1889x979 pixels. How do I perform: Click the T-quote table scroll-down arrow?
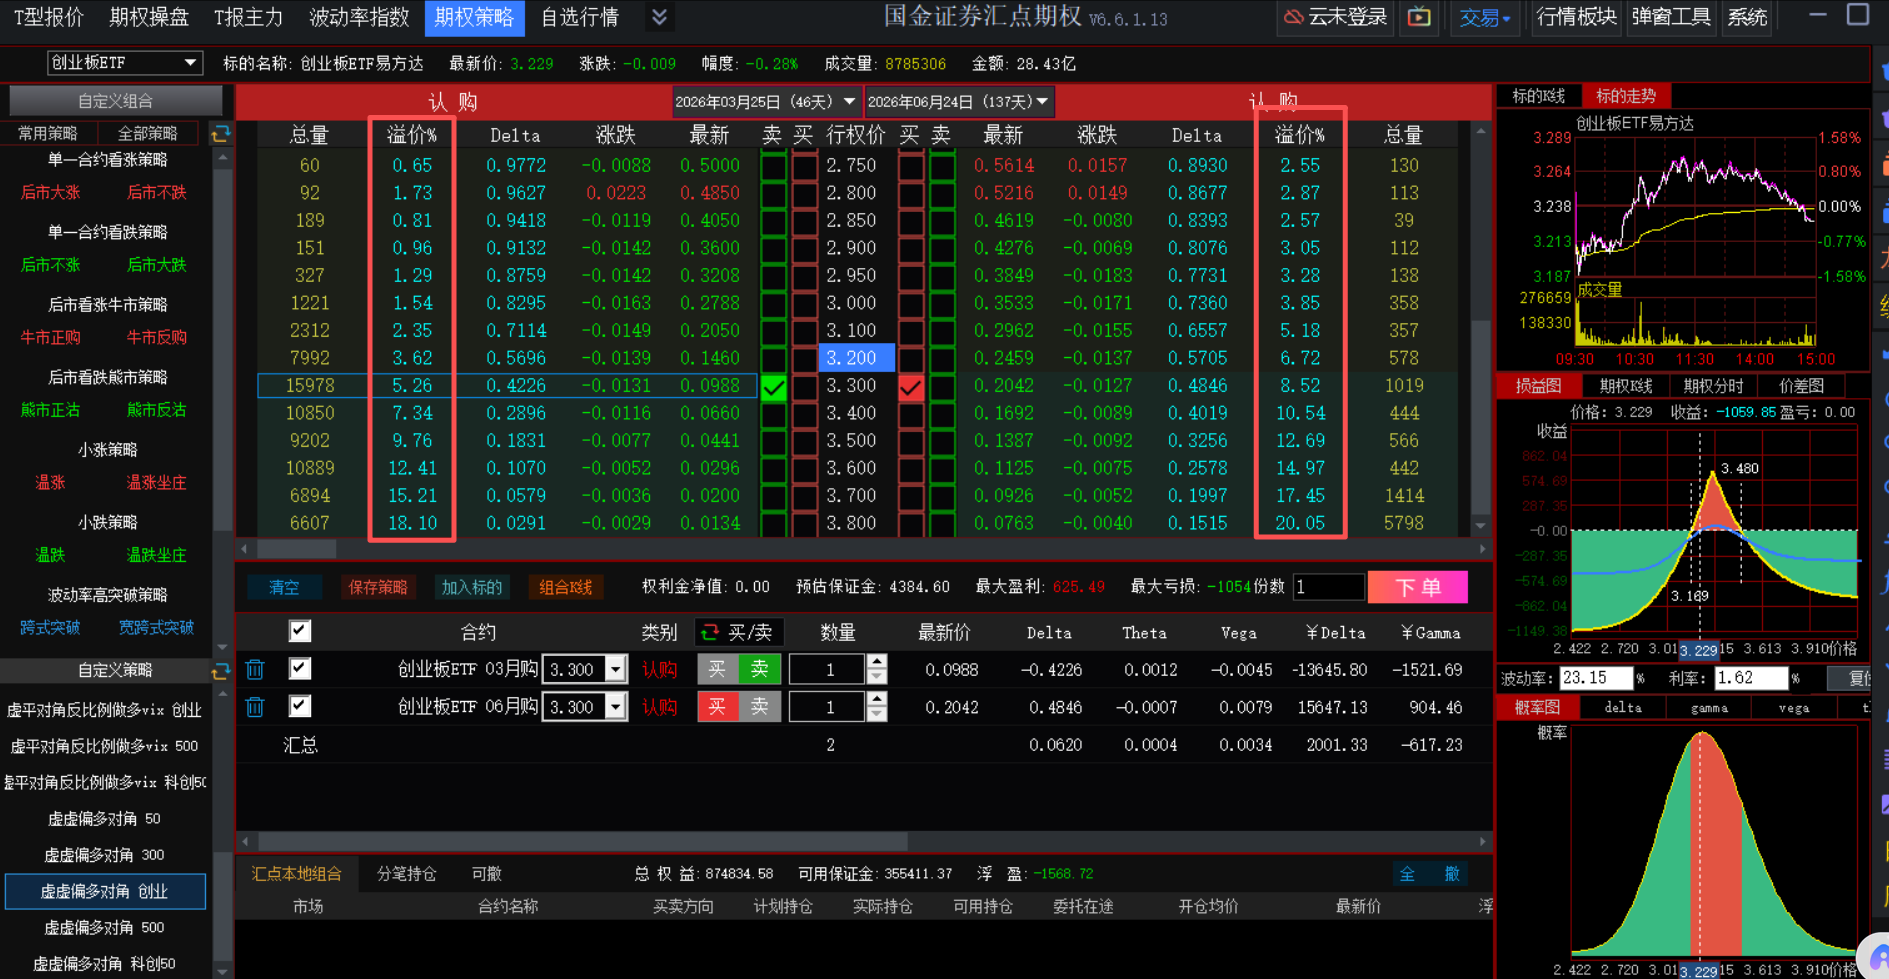click(x=1481, y=526)
